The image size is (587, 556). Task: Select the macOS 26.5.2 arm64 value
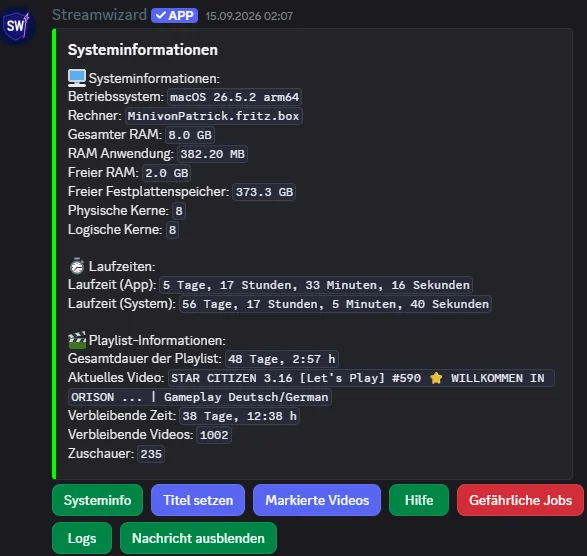(234, 97)
